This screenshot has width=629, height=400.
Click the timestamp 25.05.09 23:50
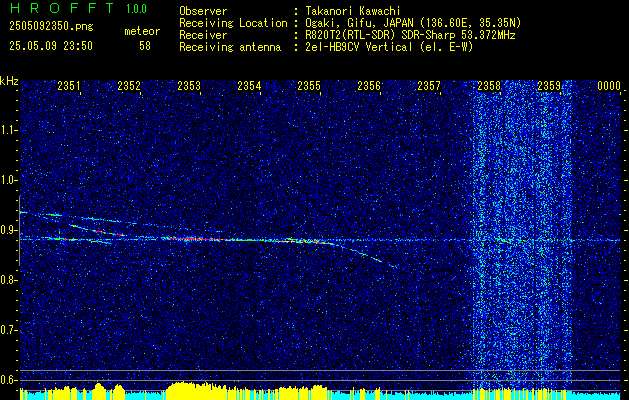click(51, 46)
